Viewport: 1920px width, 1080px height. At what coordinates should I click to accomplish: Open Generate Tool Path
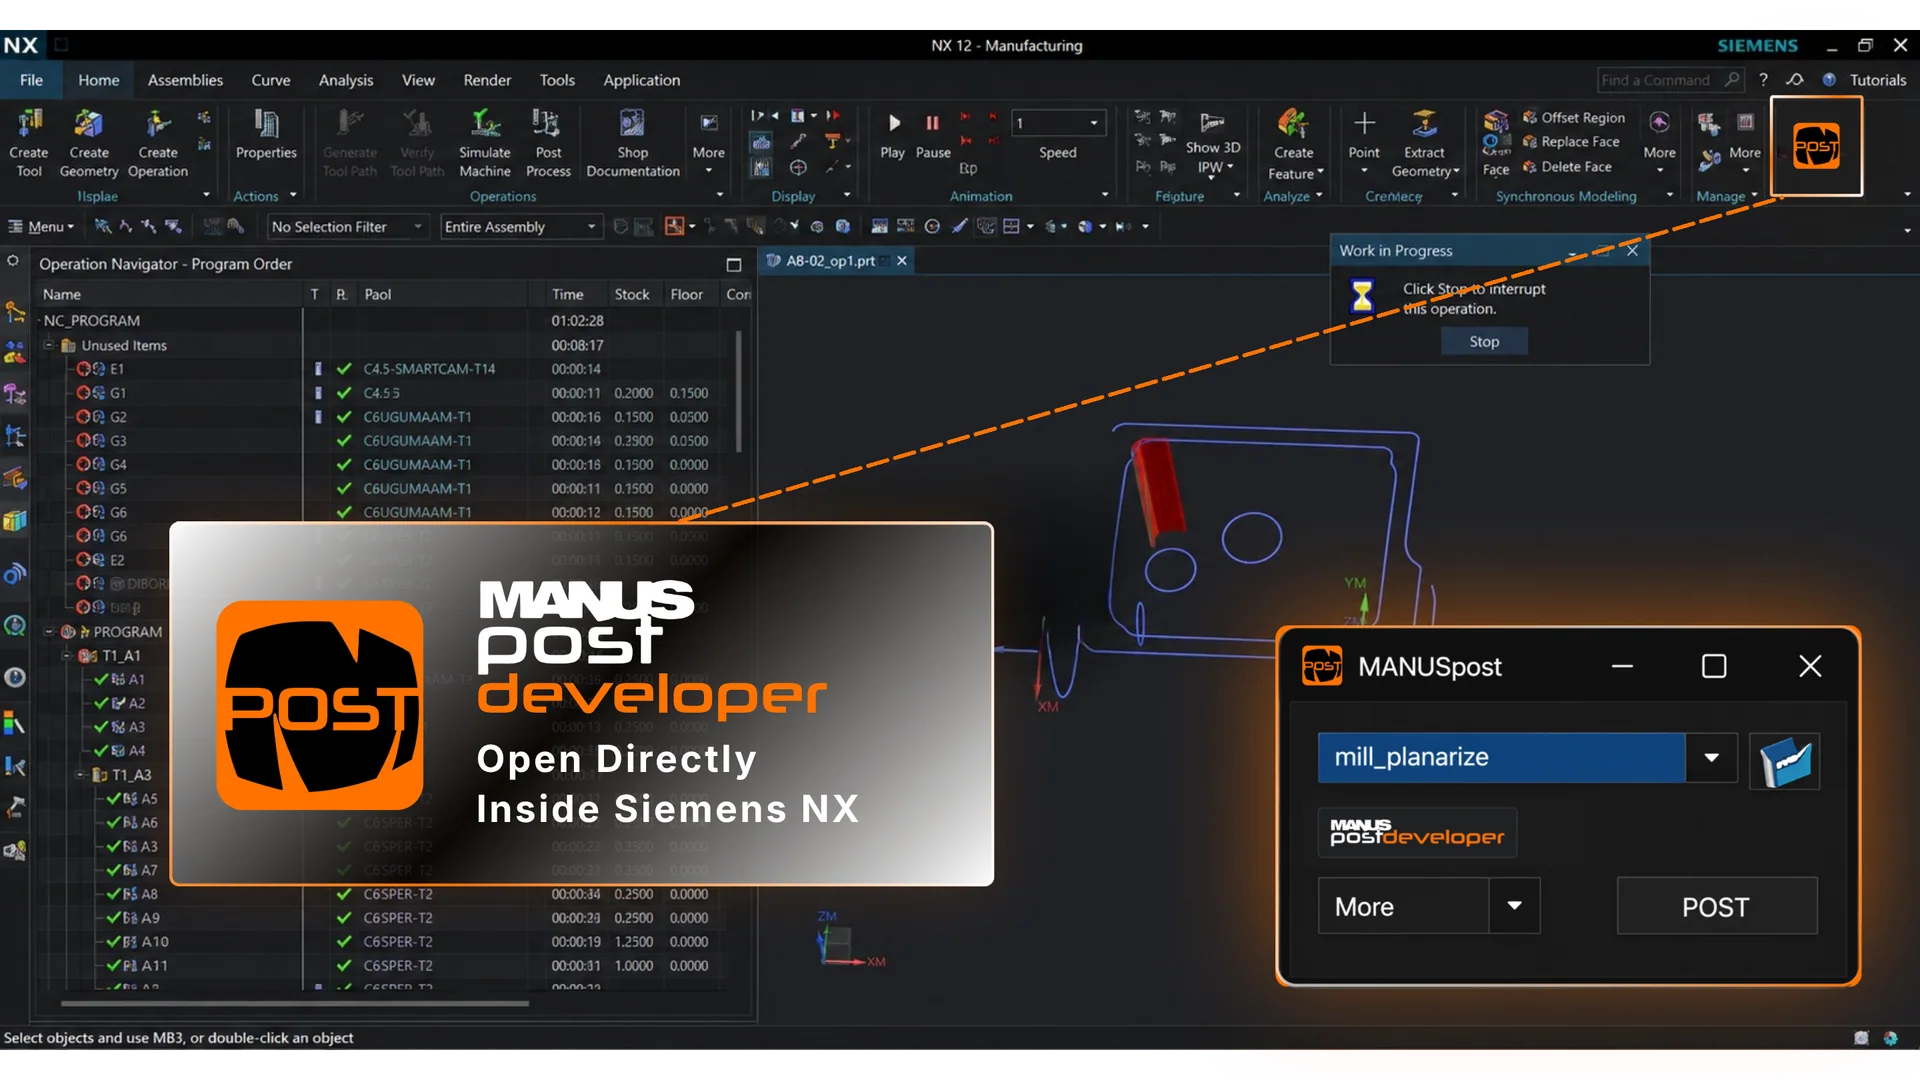coord(350,143)
